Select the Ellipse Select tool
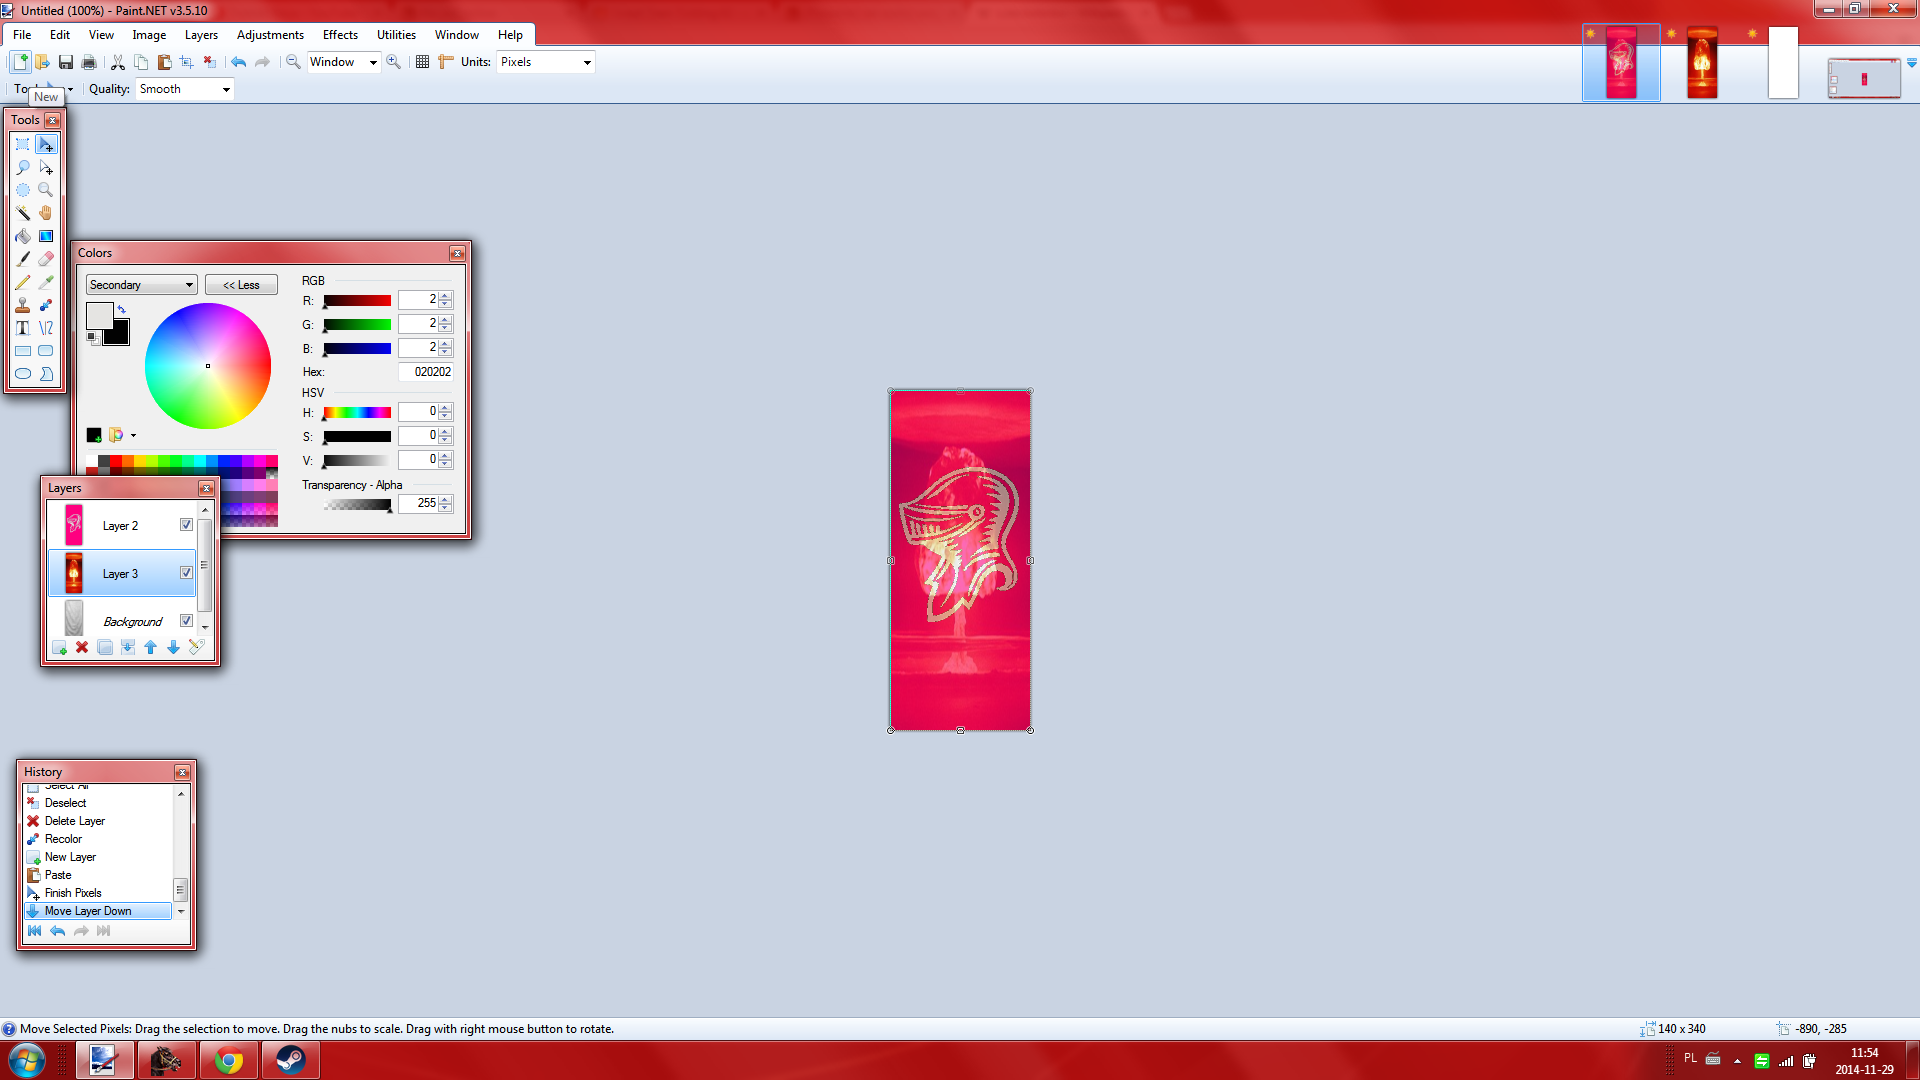This screenshot has width=1920, height=1080. point(22,190)
